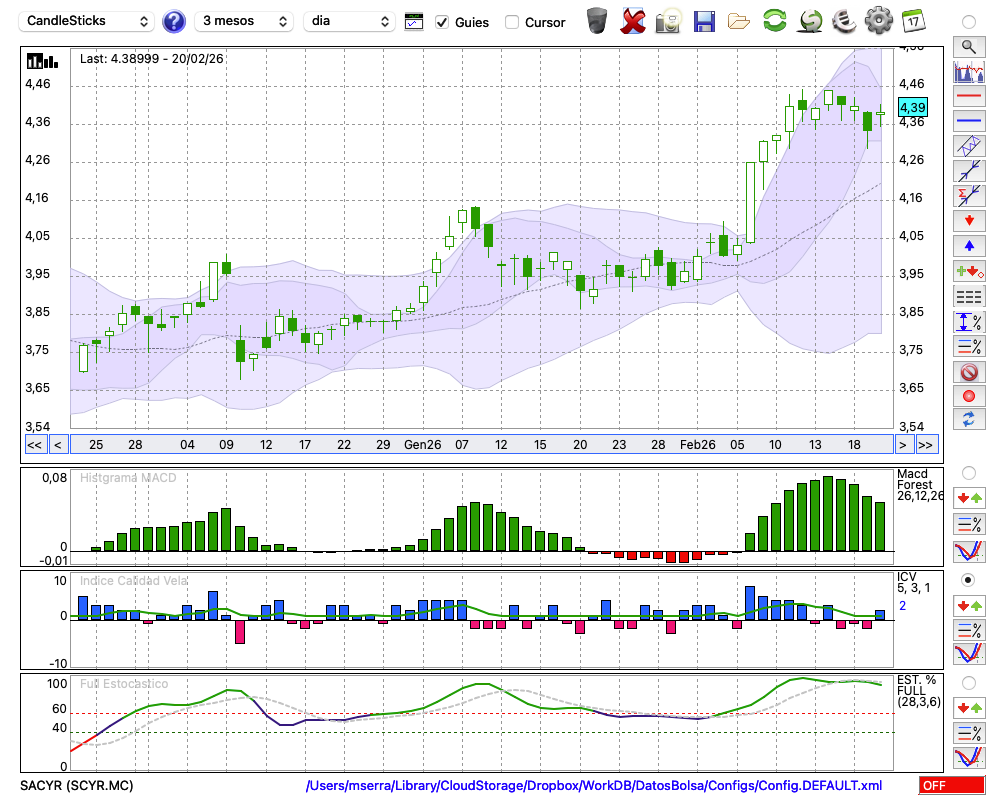This screenshot has height=800, width=1000.
Task: Open the calendar icon in toolbar
Action: [913, 21]
